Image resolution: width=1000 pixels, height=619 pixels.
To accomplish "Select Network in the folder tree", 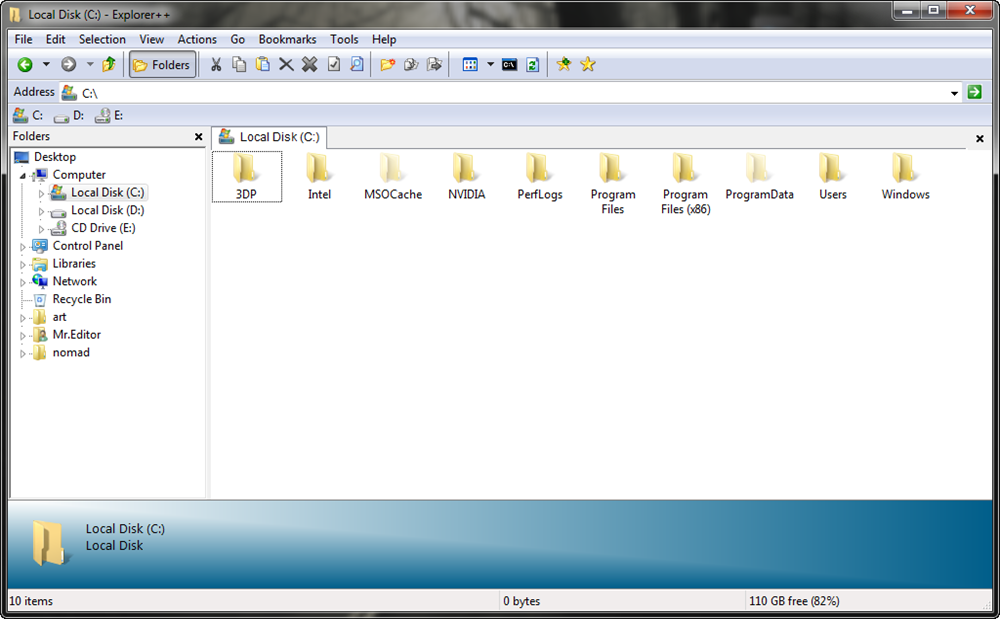I will pos(75,281).
